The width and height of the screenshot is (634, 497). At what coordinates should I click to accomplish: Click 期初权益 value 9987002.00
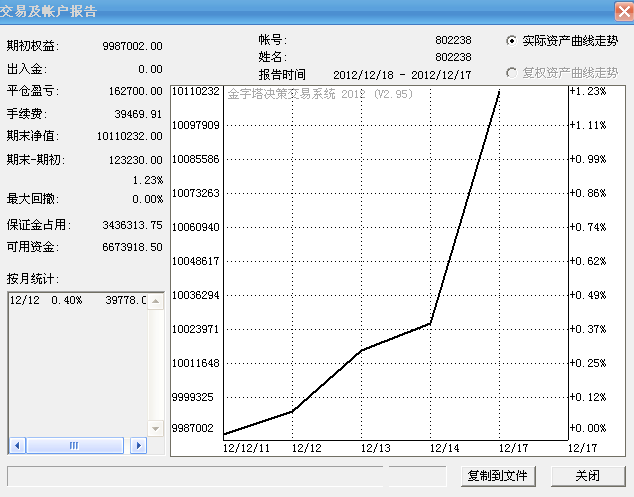tap(133, 46)
